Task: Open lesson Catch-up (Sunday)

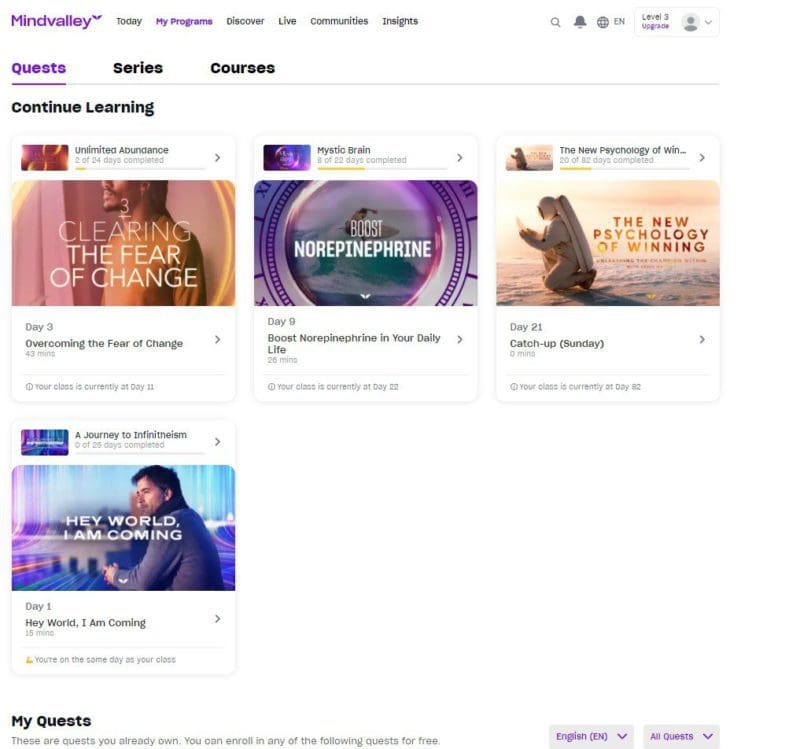Action: (557, 343)
